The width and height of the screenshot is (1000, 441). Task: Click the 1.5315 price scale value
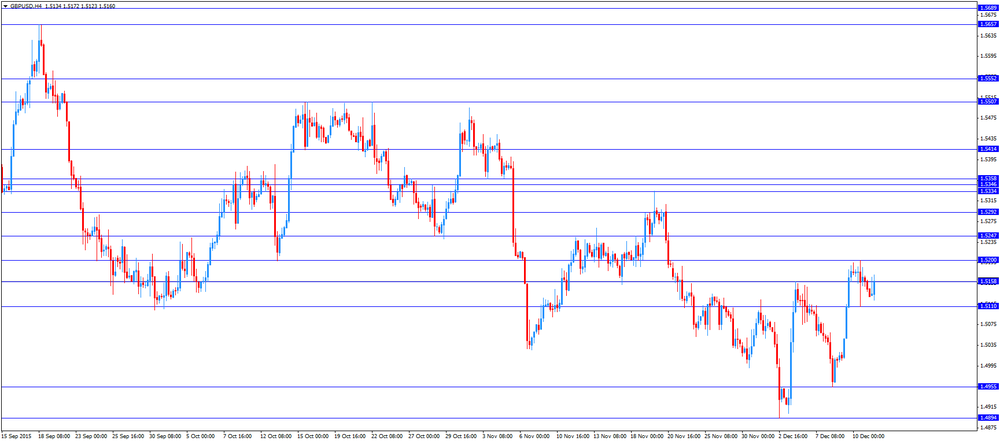(x=989, y=200)
